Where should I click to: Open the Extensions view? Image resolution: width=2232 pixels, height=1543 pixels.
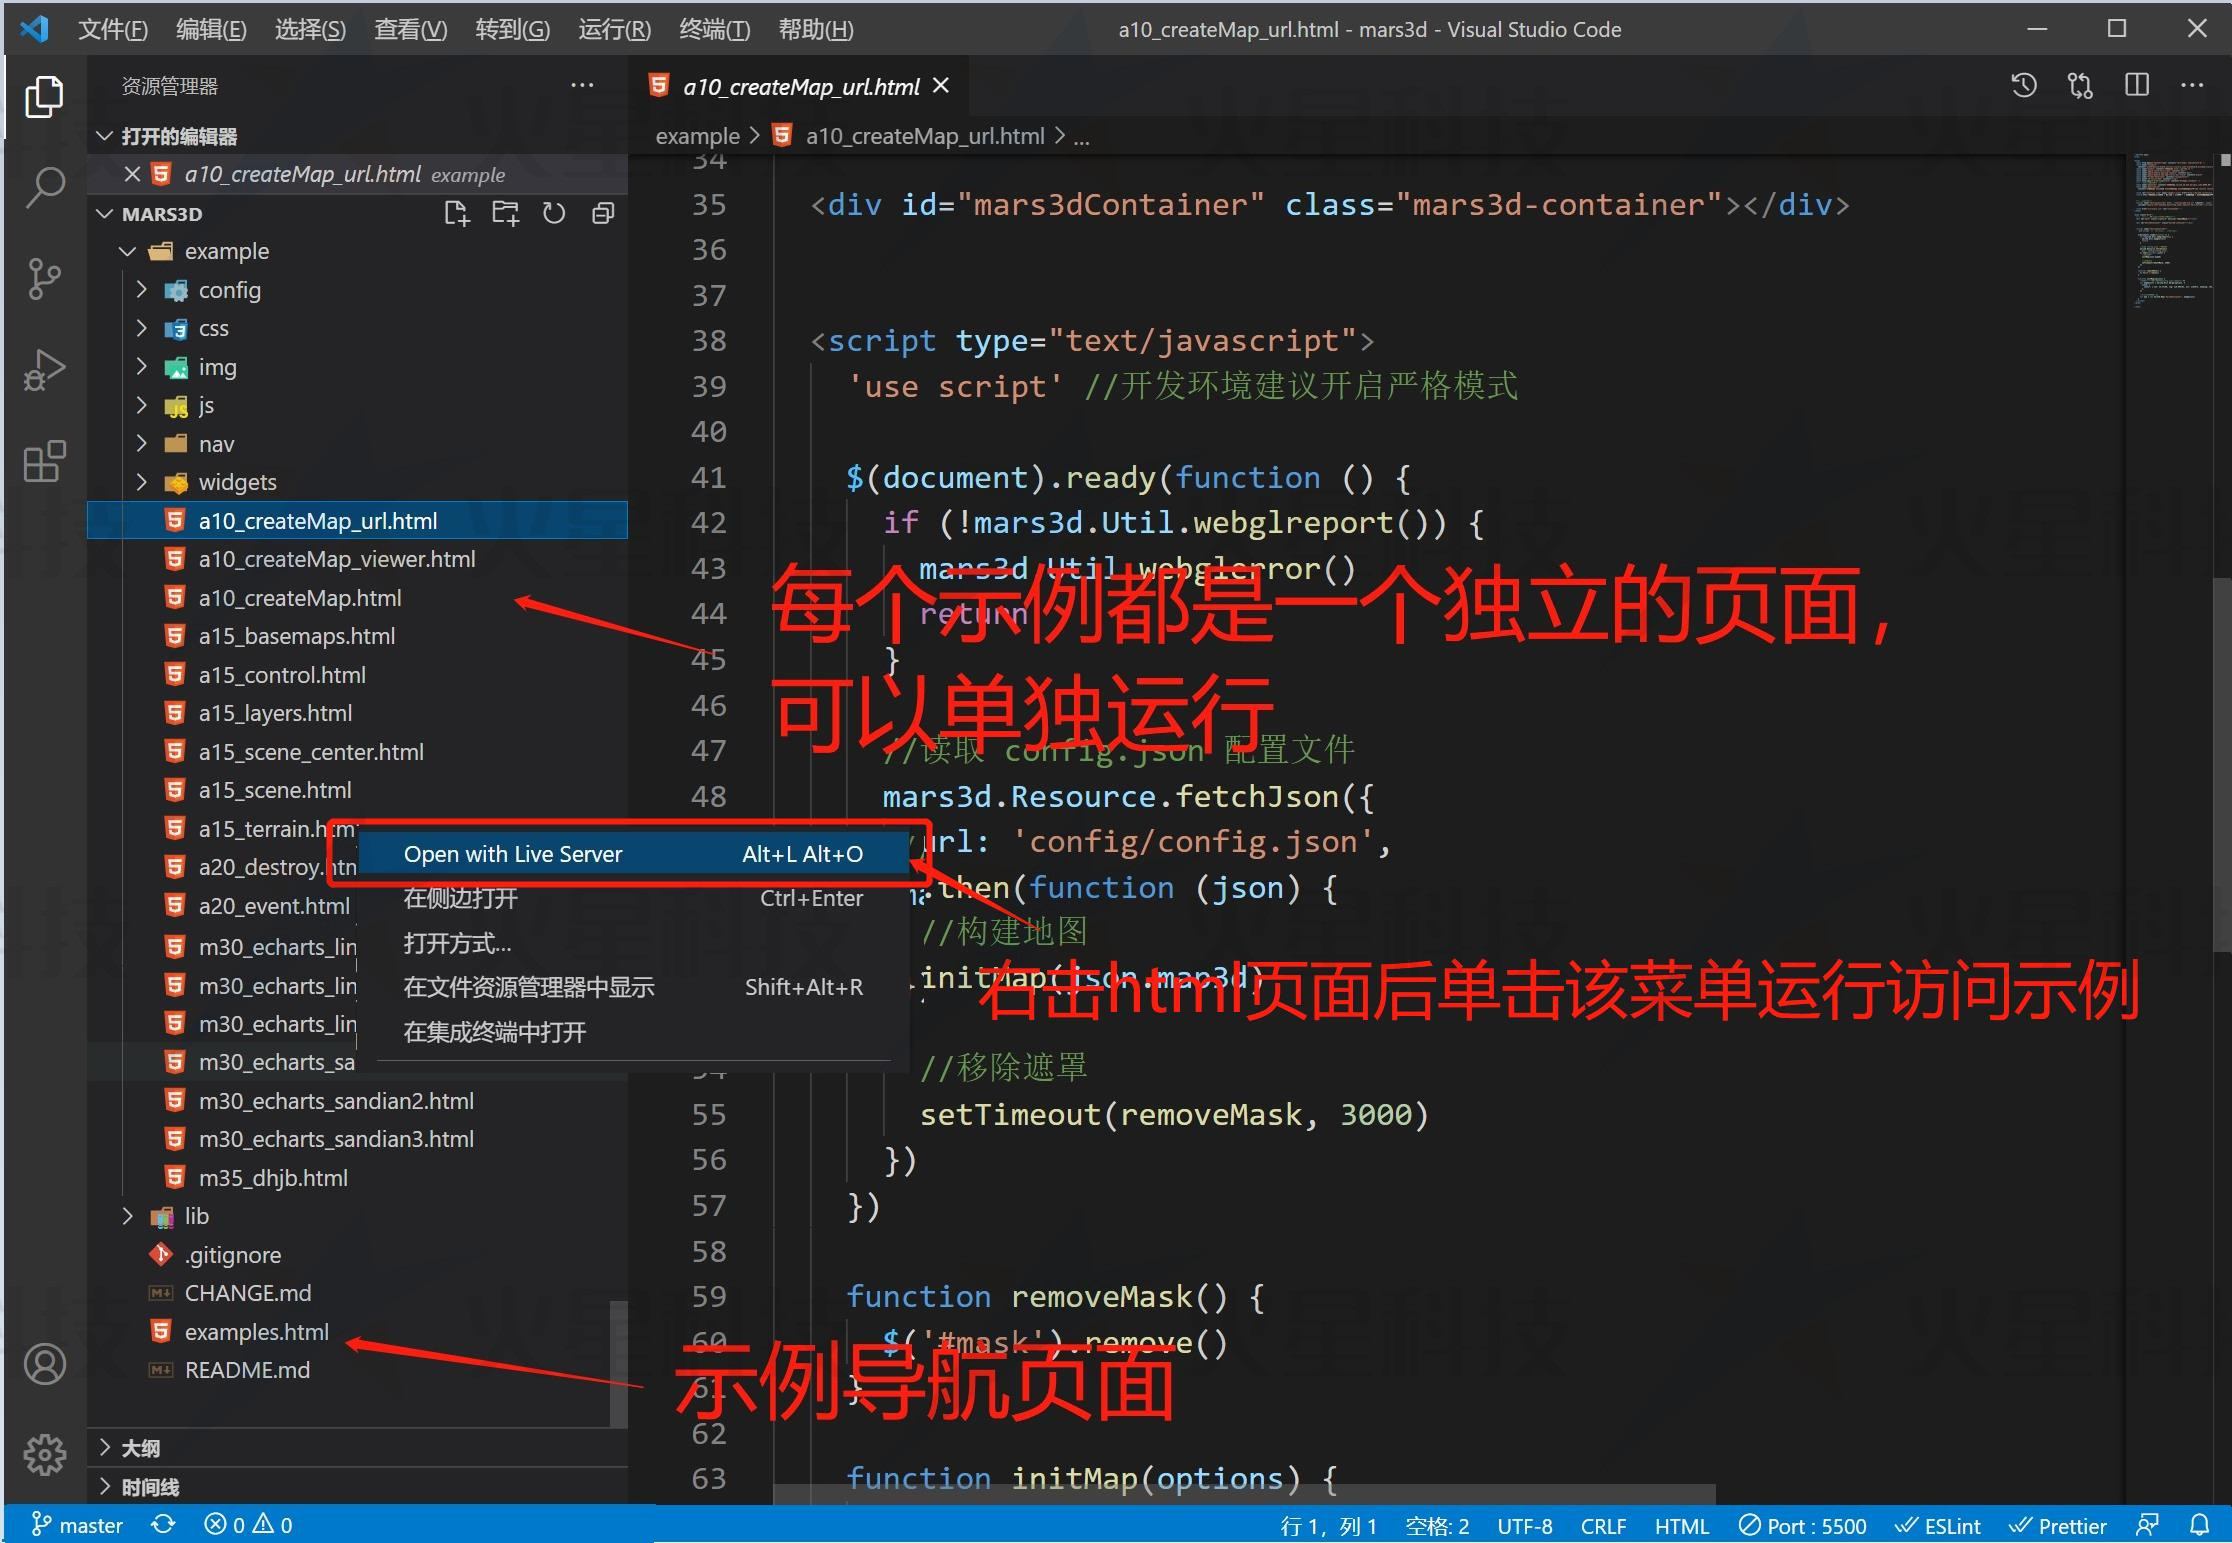point(44,462)
